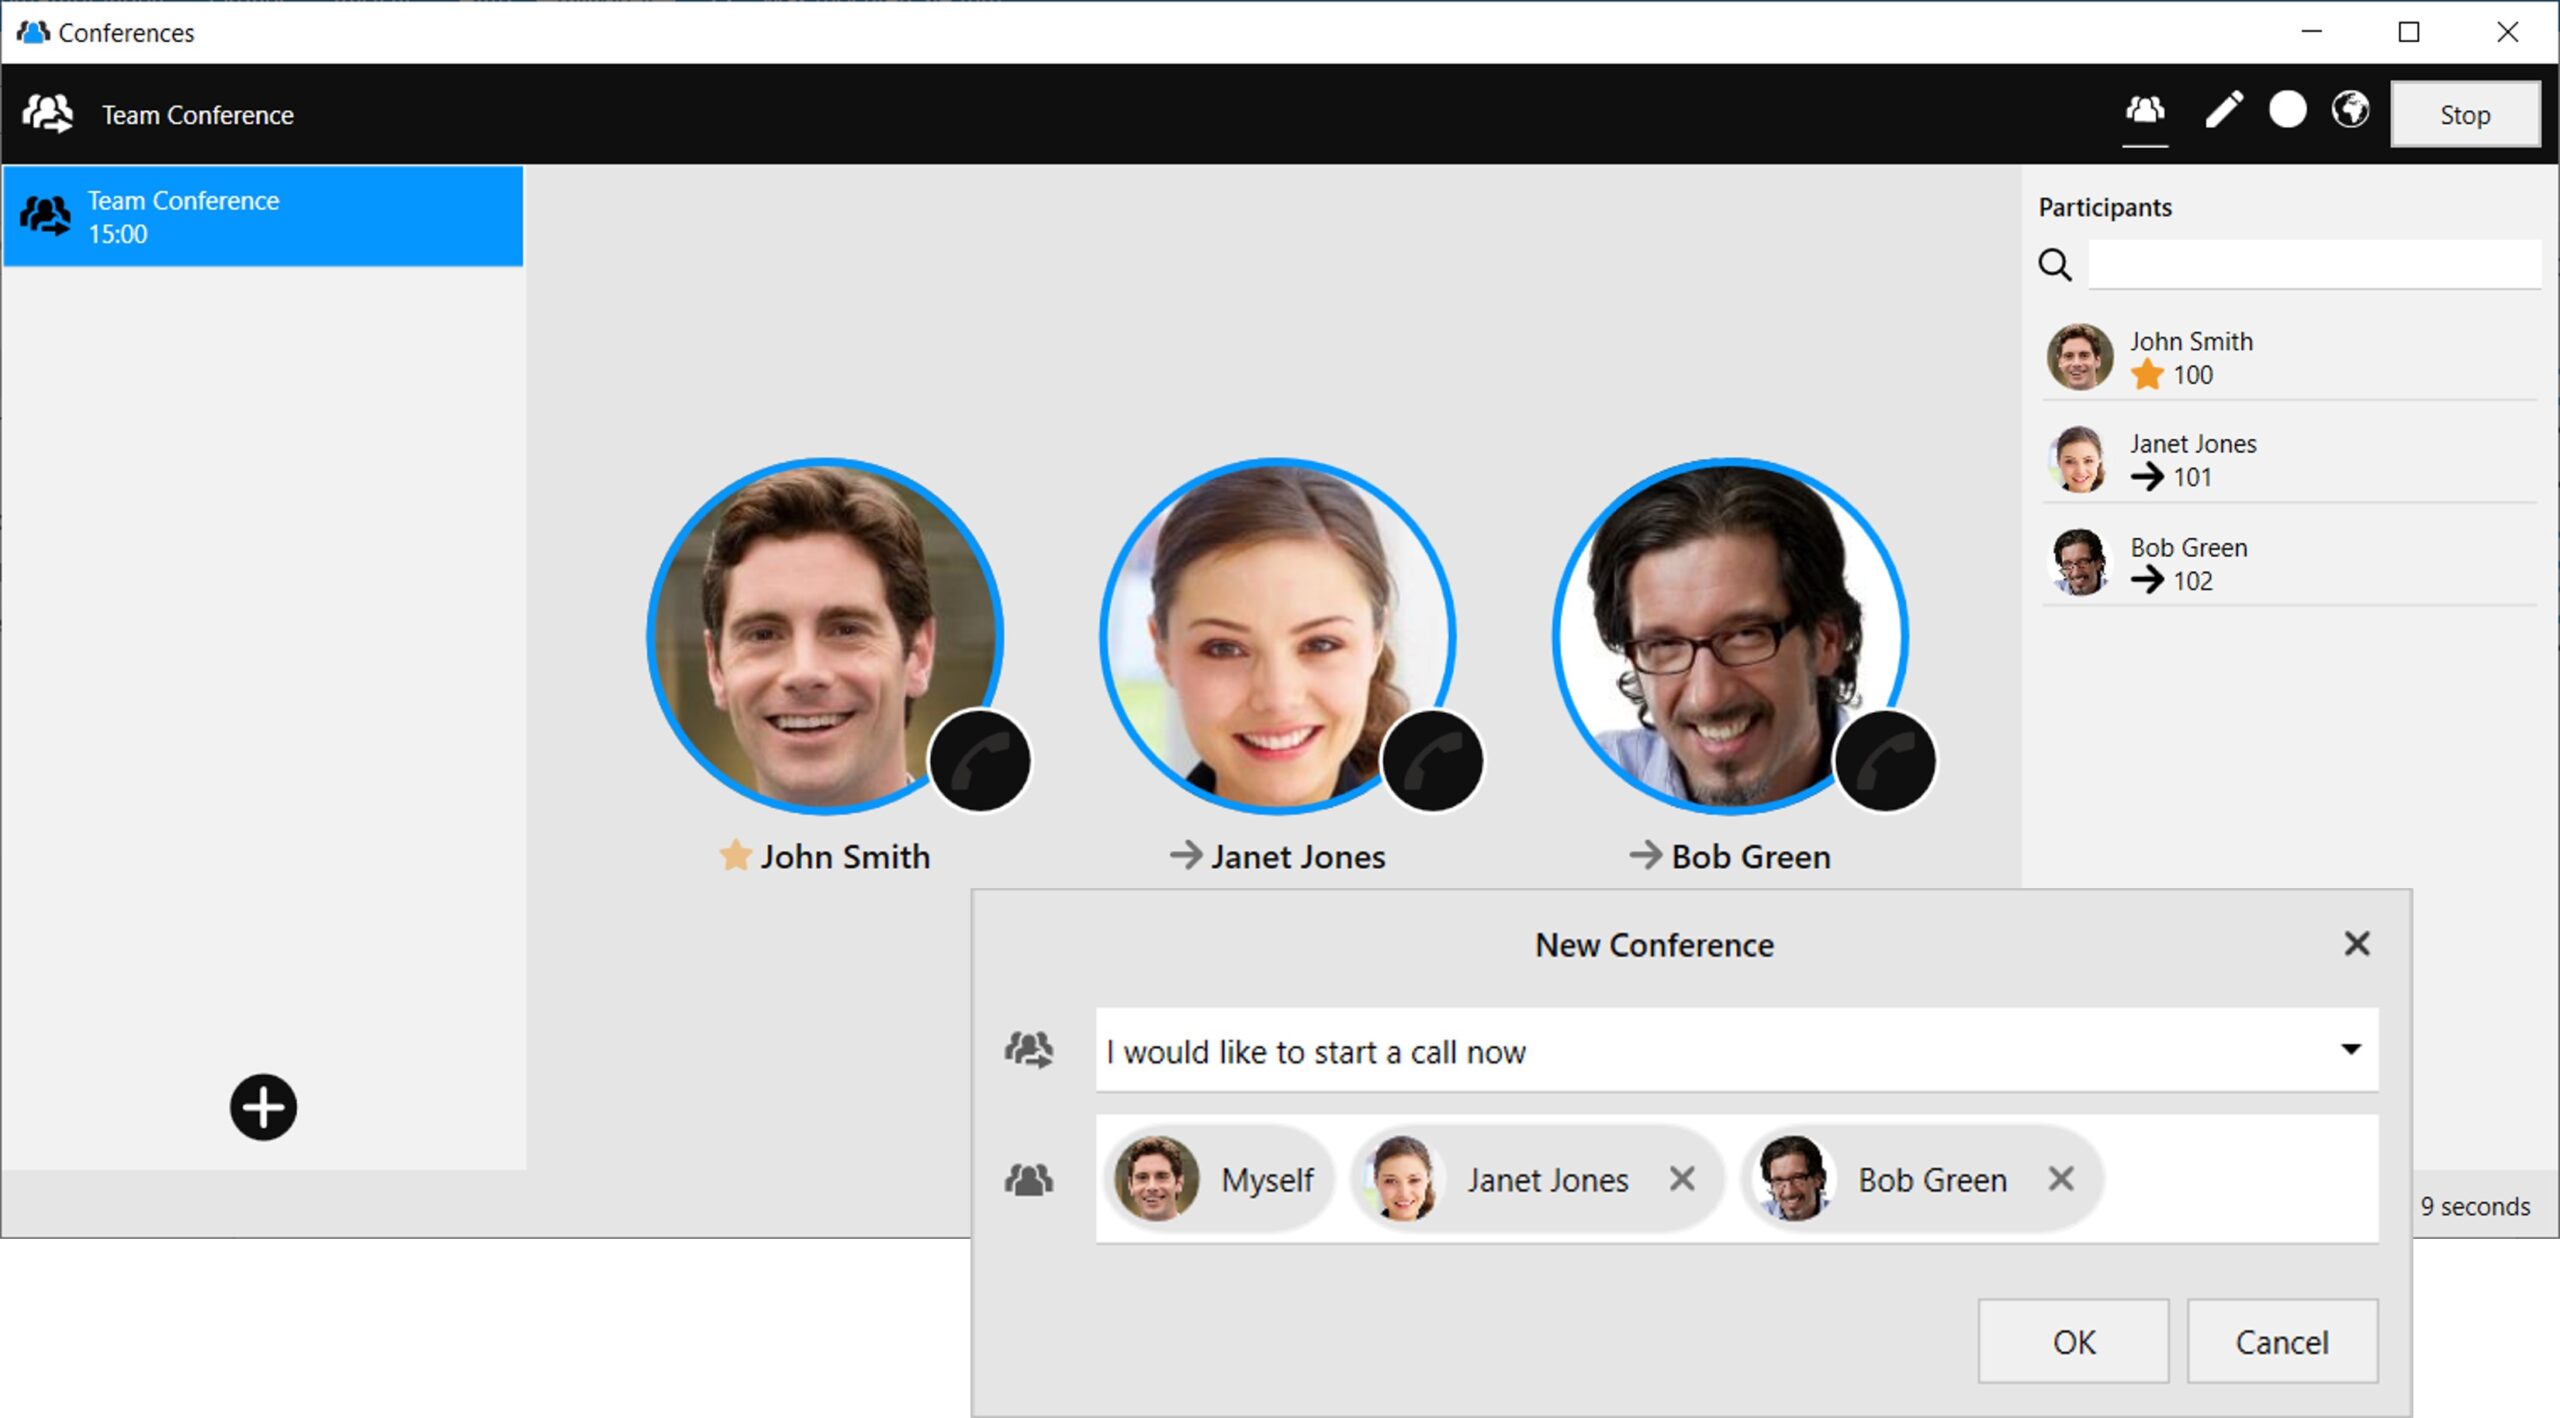This screenshot has width=2560, height=1418.
Task: Open the participants panel icon in header
Action: (2145, 112)
